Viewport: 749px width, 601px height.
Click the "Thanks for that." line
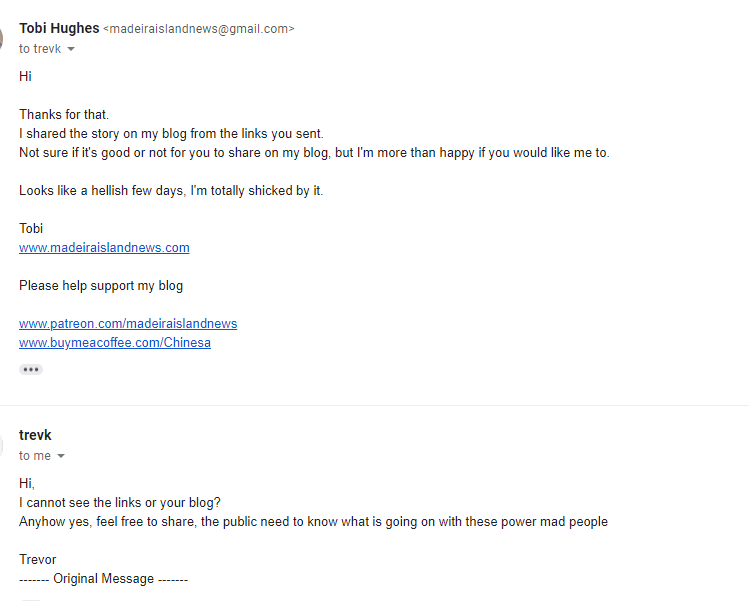point(64,115)
